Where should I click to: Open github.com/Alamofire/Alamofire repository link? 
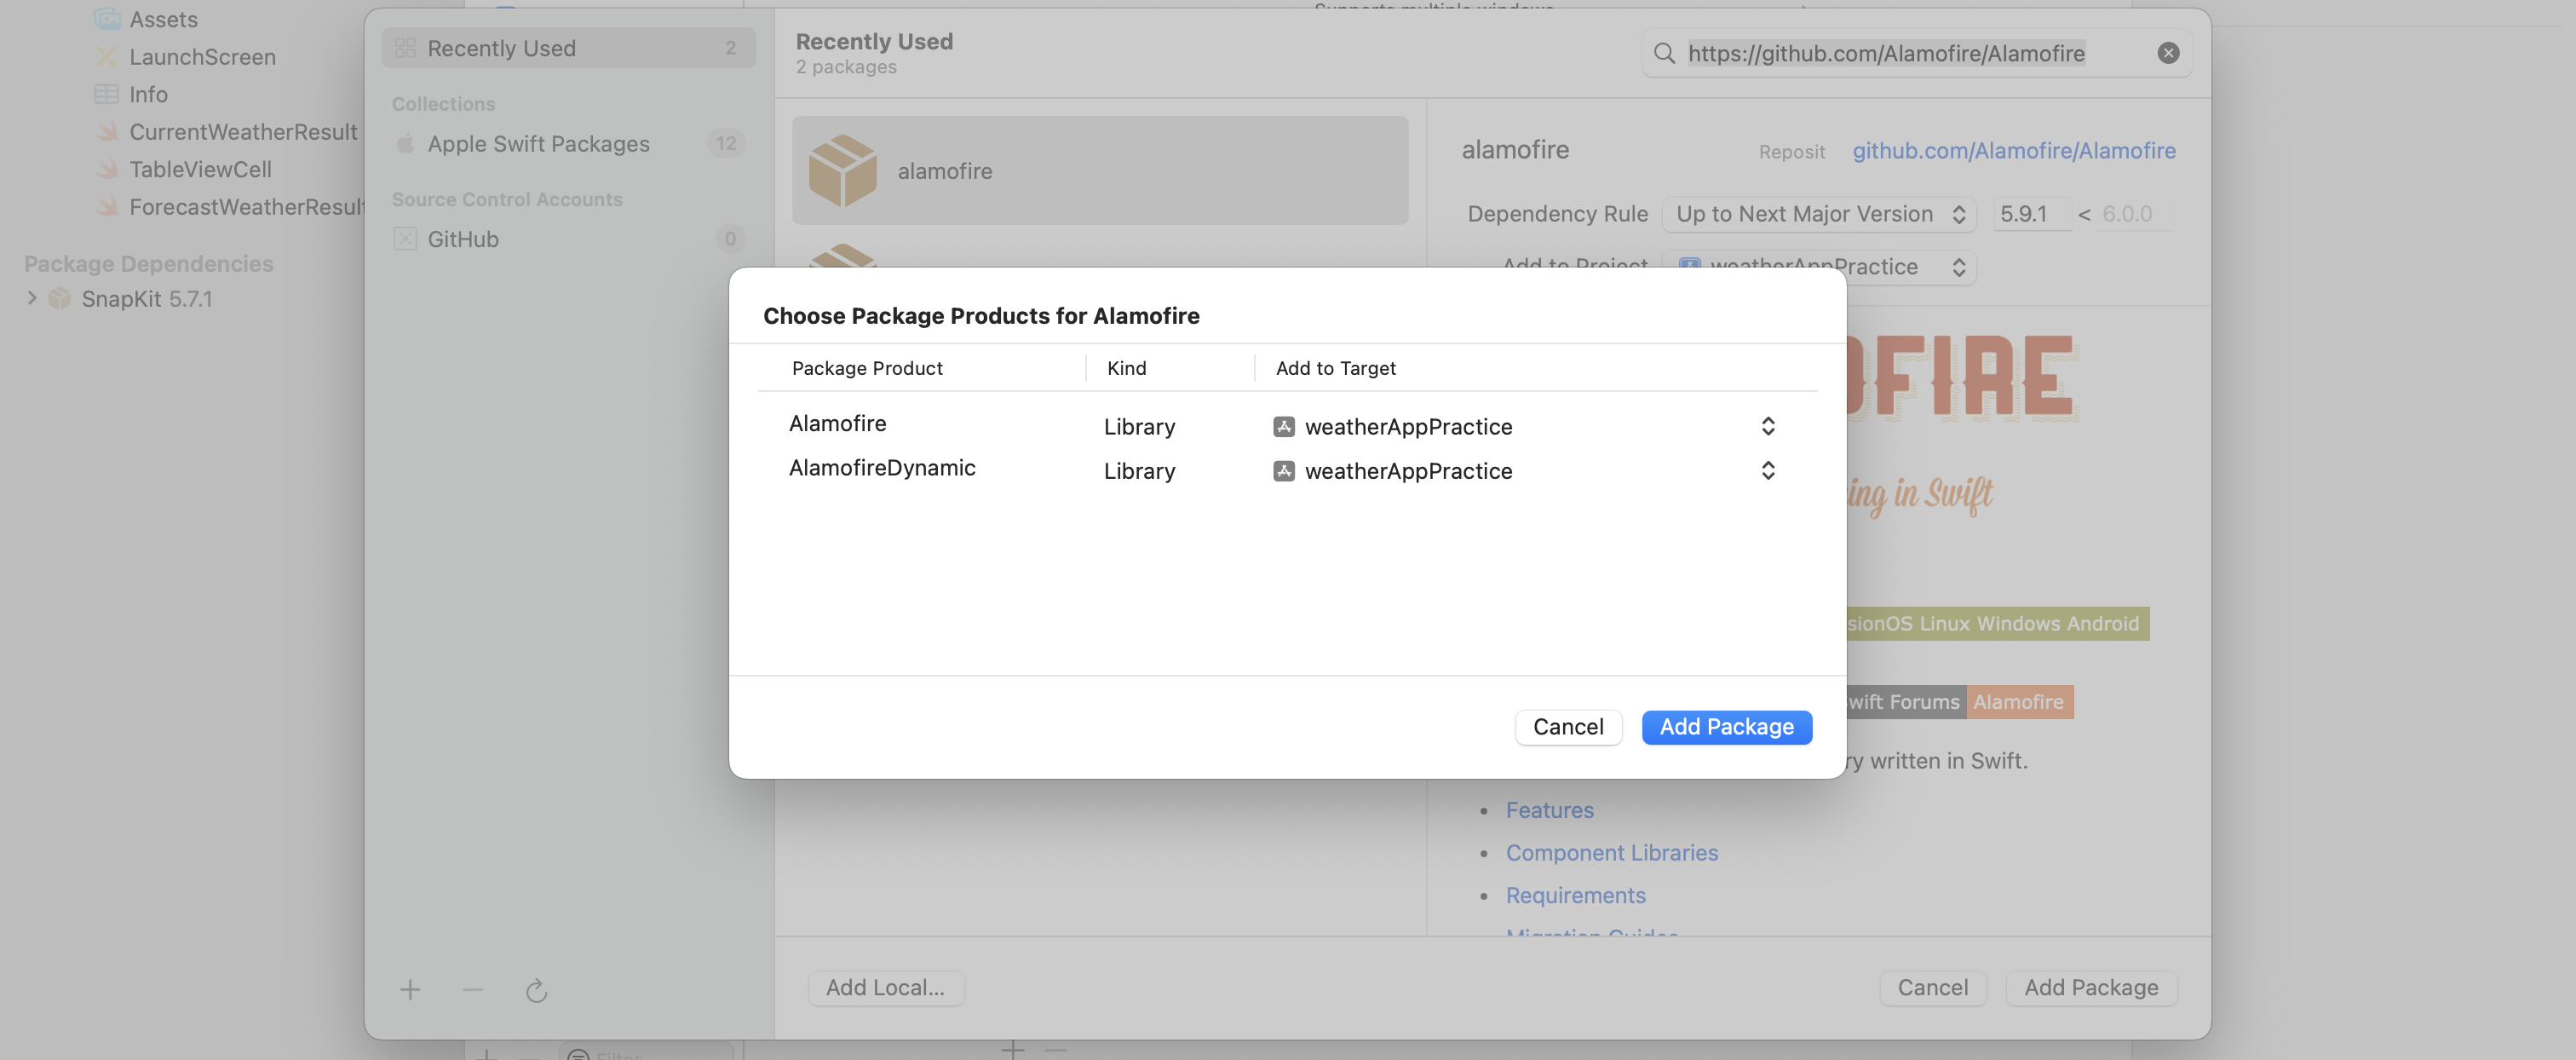pyautogui.click(x=2013, y=150)
